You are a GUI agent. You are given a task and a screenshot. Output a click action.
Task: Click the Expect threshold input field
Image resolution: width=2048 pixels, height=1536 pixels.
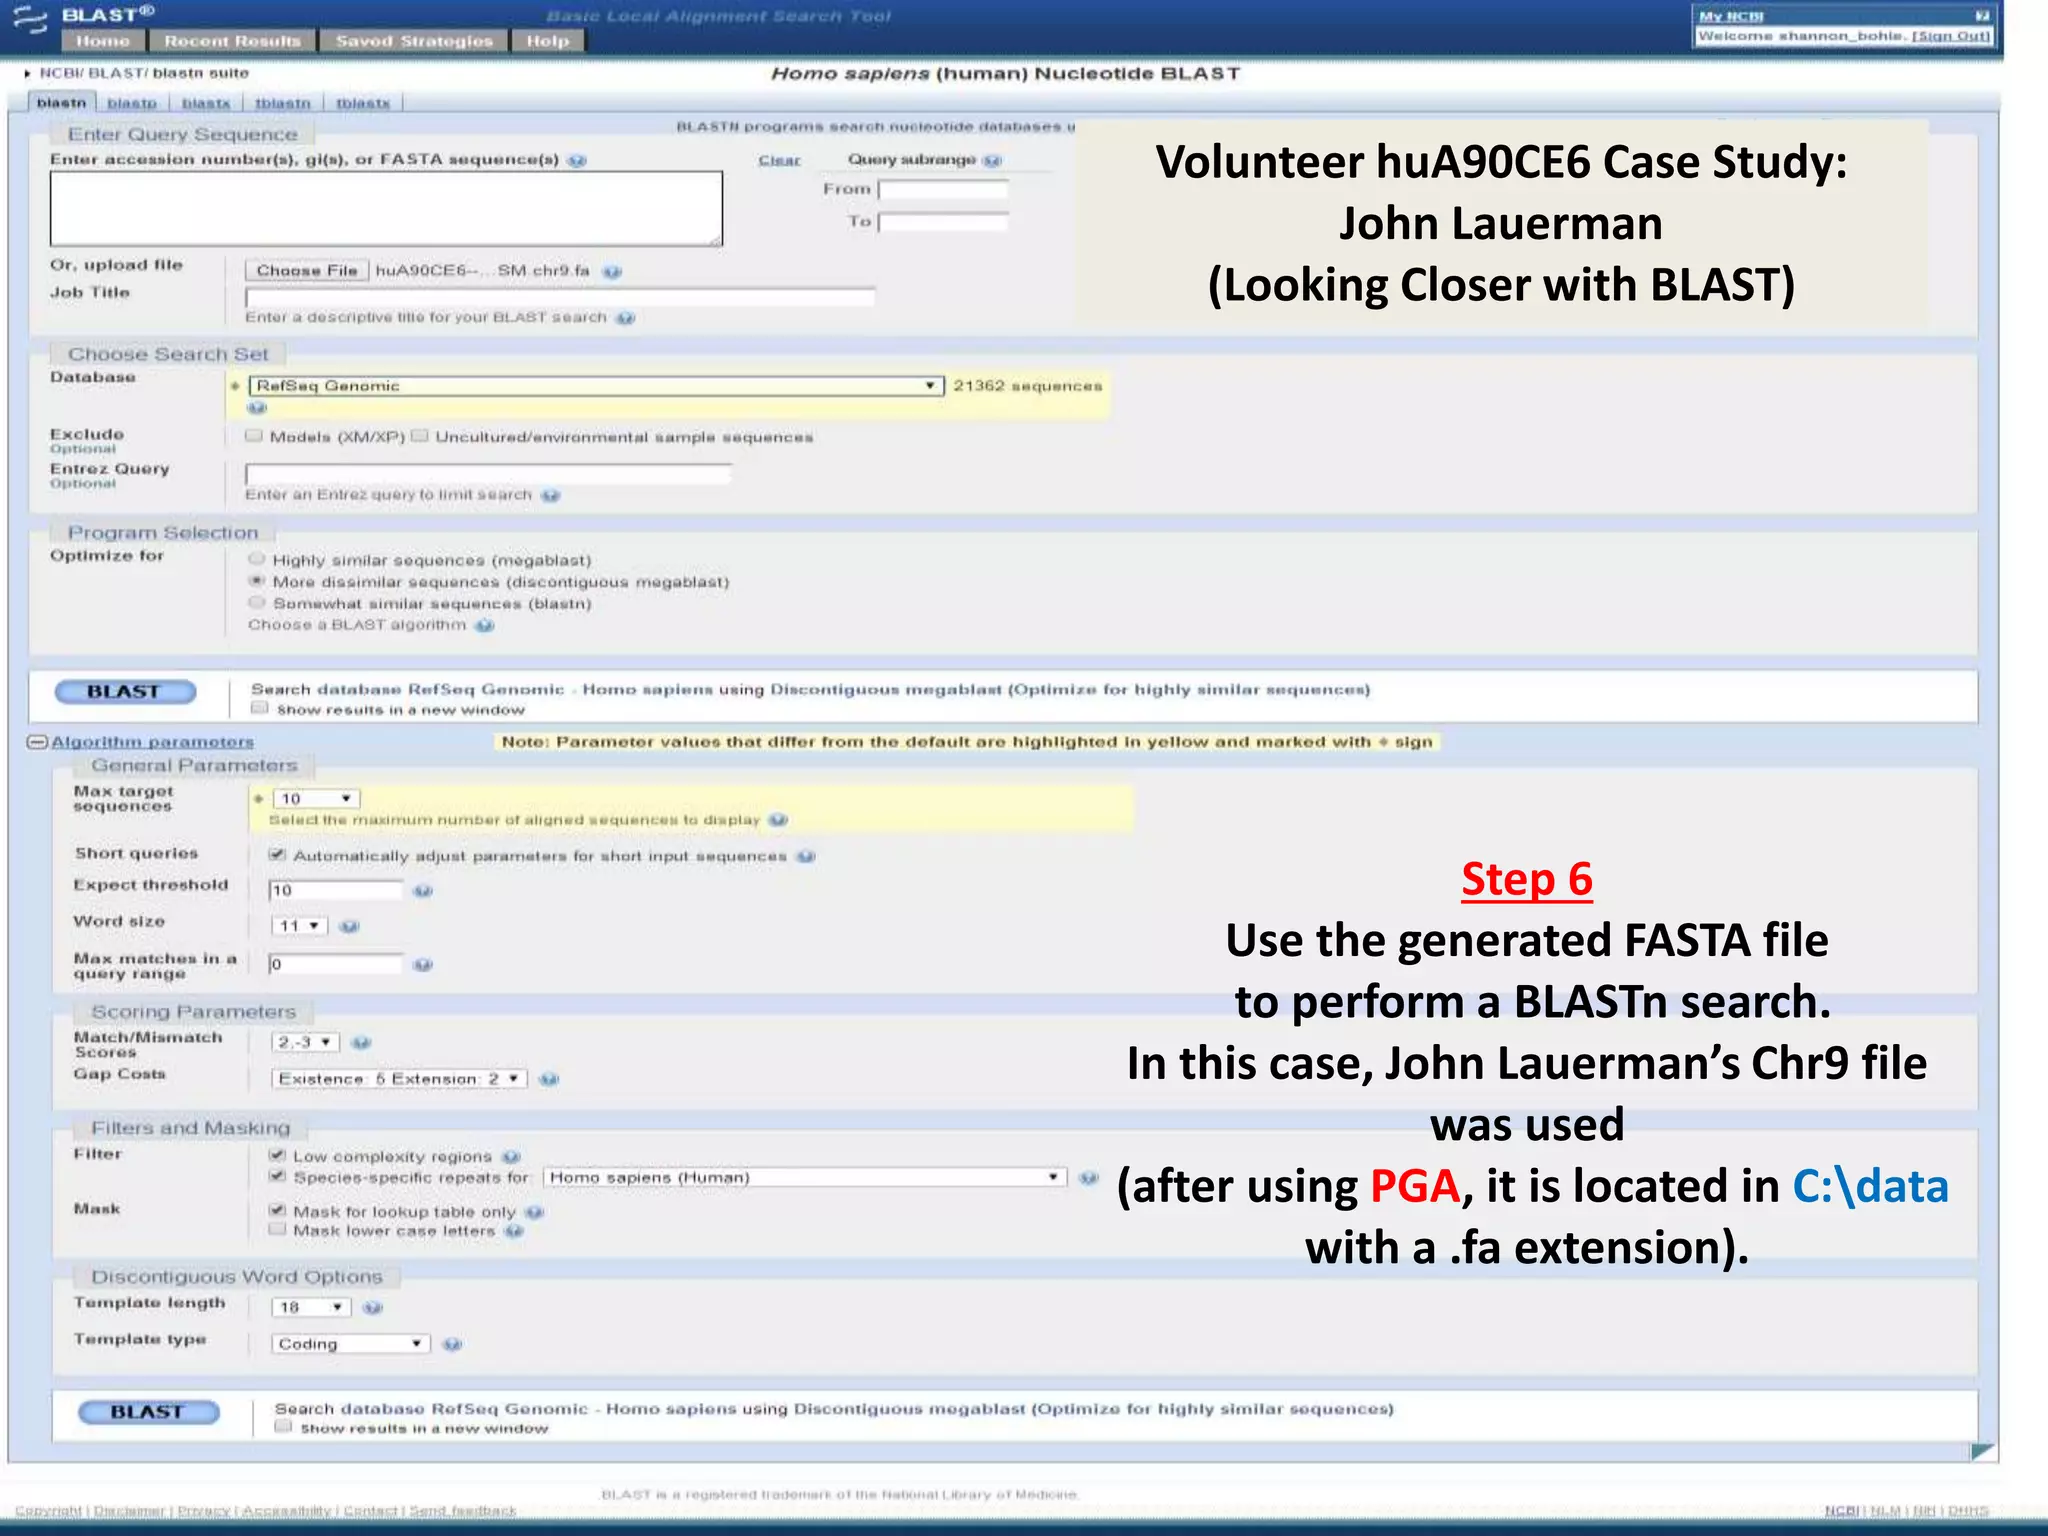(335, 890)
